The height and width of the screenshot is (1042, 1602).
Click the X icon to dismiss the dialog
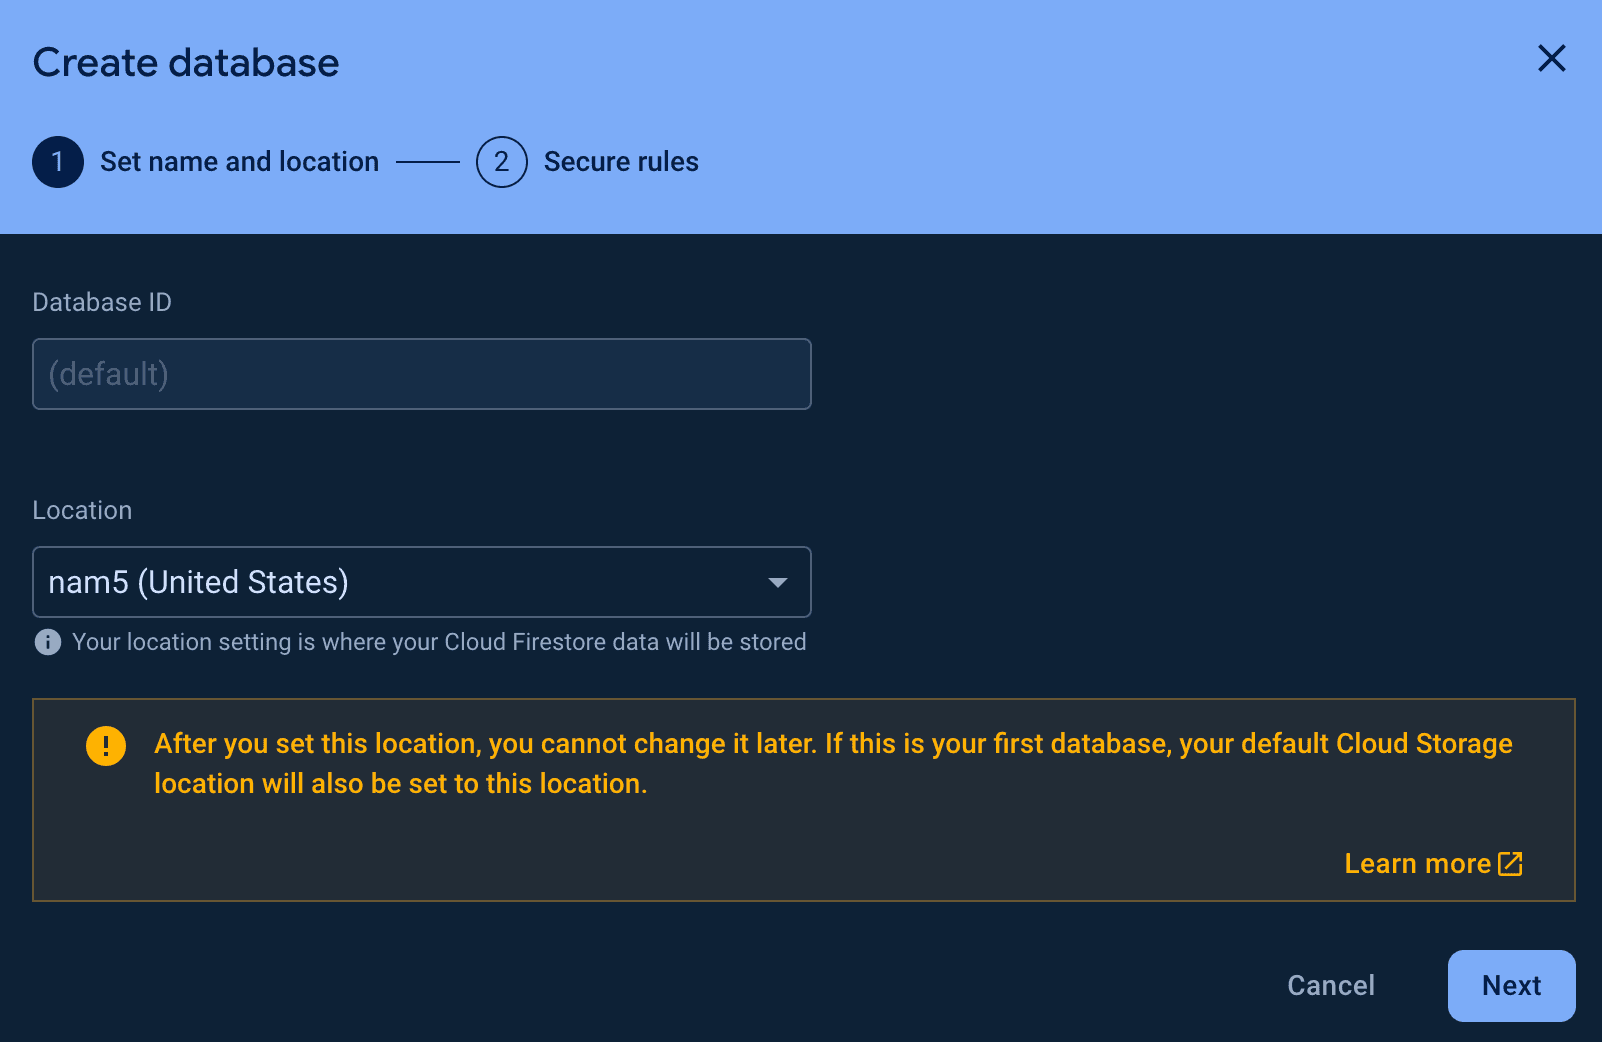tap(1551, 59)
